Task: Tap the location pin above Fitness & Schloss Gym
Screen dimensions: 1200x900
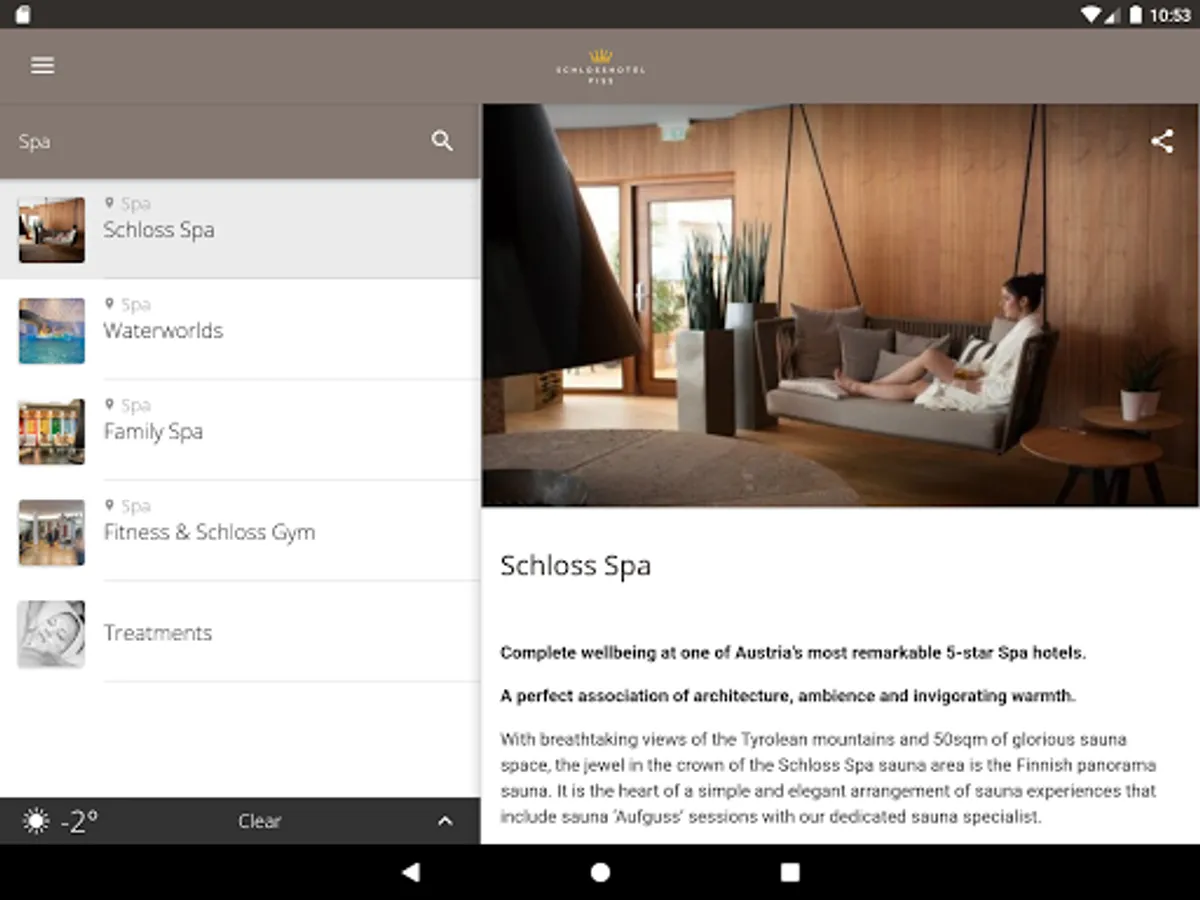Action: [x=109, y=506]
